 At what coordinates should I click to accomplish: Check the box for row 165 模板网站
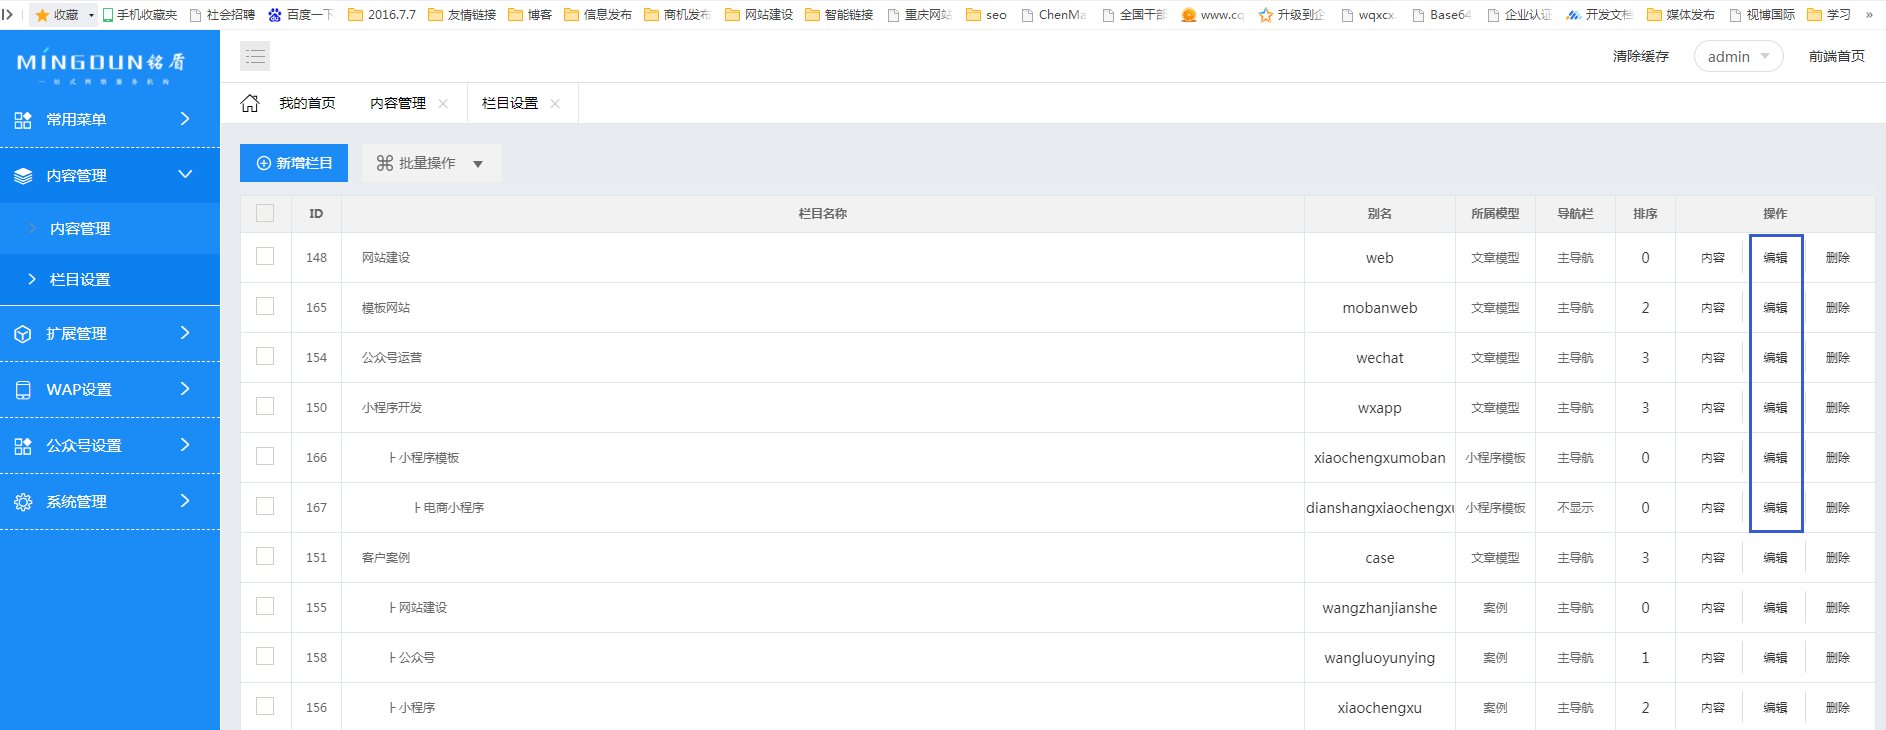point(265,306)
